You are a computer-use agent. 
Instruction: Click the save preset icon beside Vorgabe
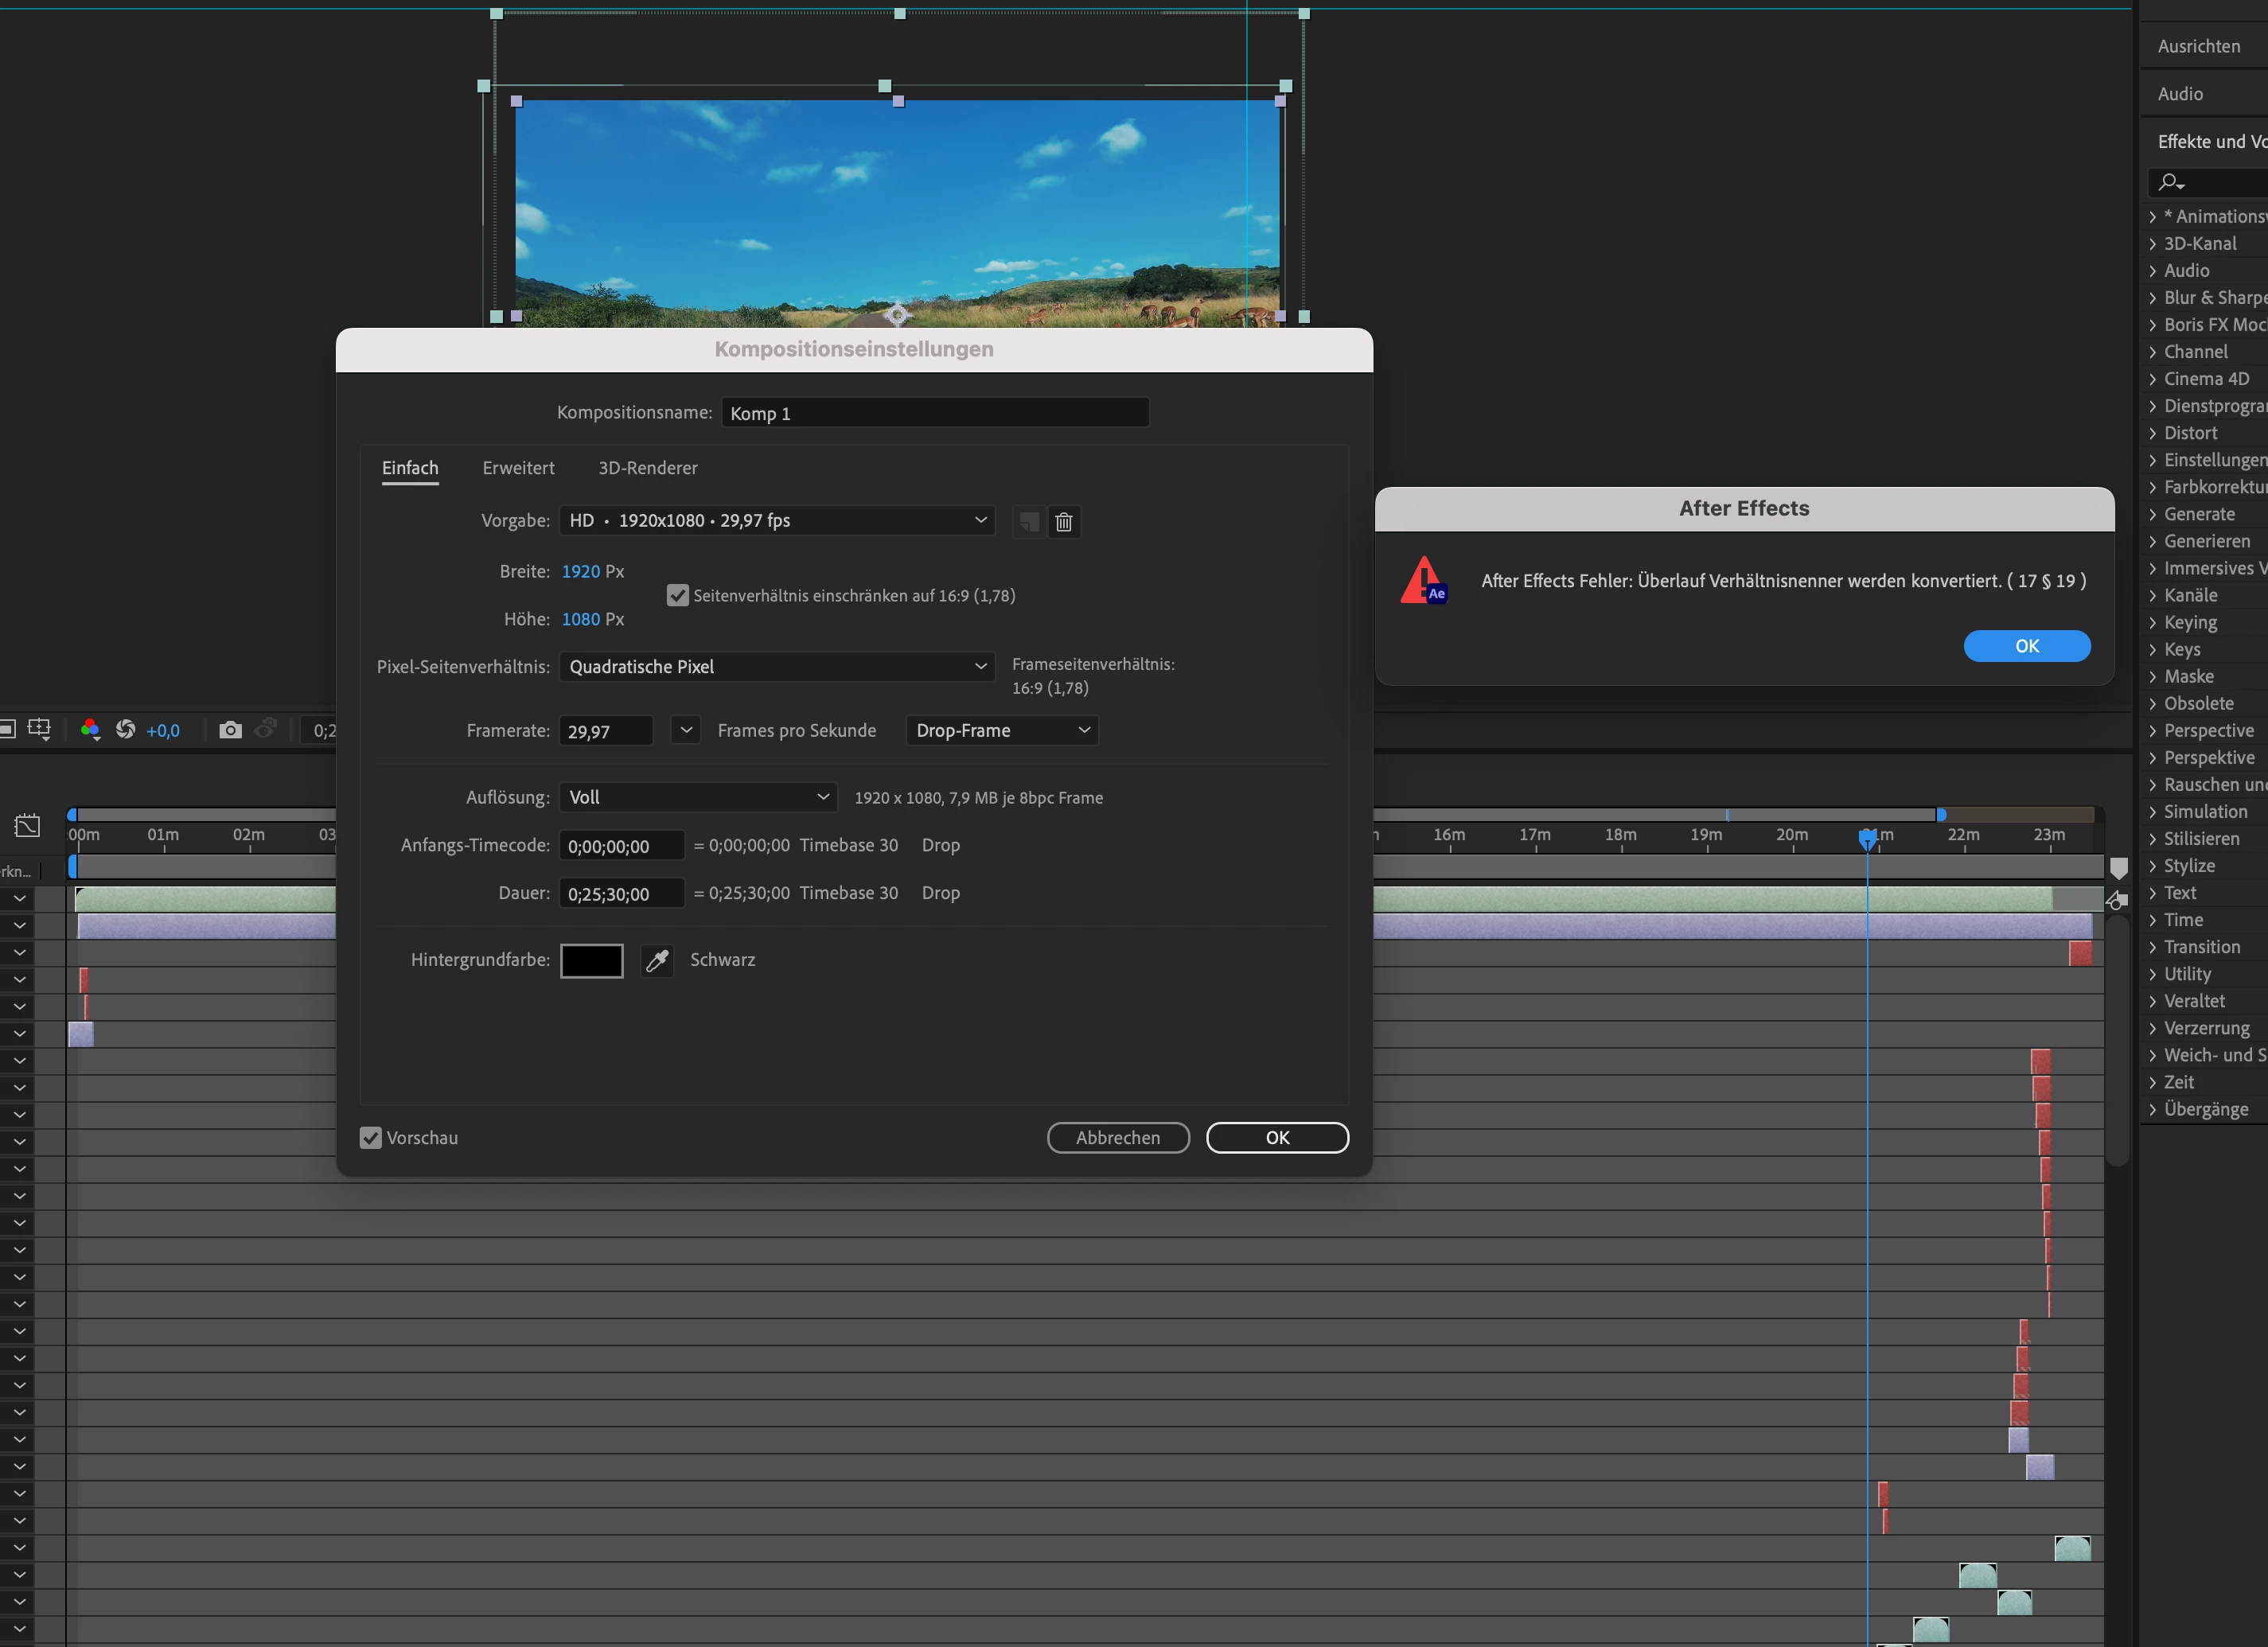1028,522
